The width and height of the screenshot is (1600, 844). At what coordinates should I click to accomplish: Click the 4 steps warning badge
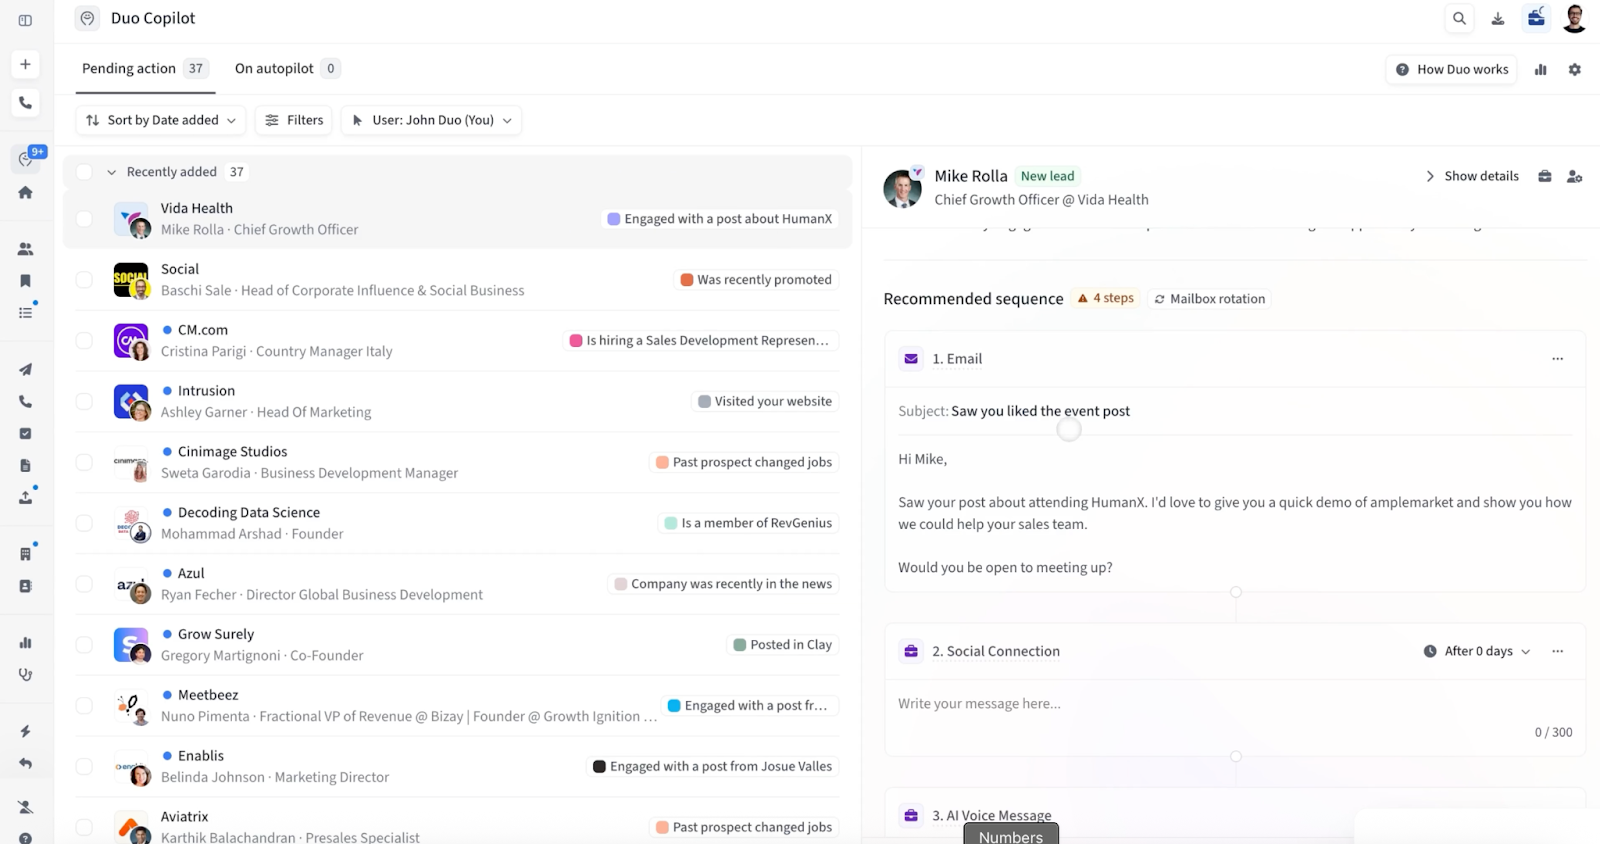point(1105,298)
